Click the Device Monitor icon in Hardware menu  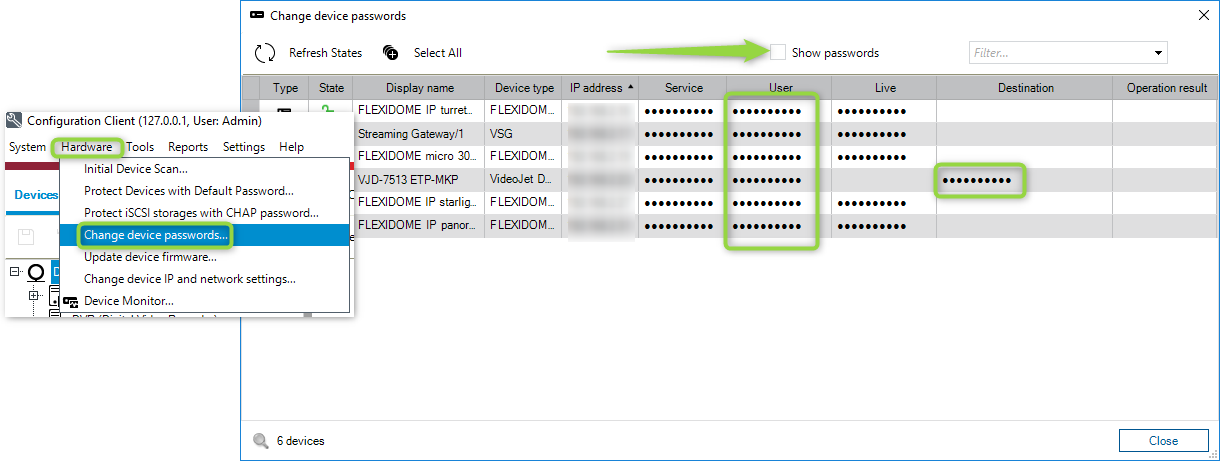coord(70,301)
